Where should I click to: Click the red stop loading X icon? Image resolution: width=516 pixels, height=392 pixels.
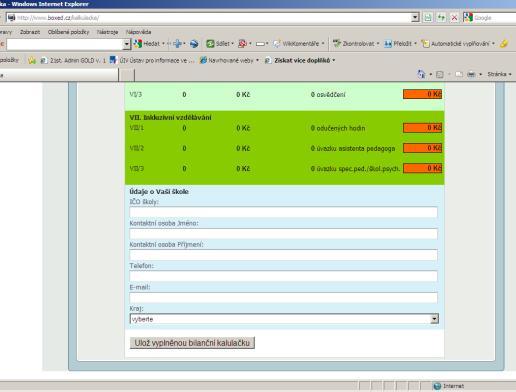click(454, 18)
